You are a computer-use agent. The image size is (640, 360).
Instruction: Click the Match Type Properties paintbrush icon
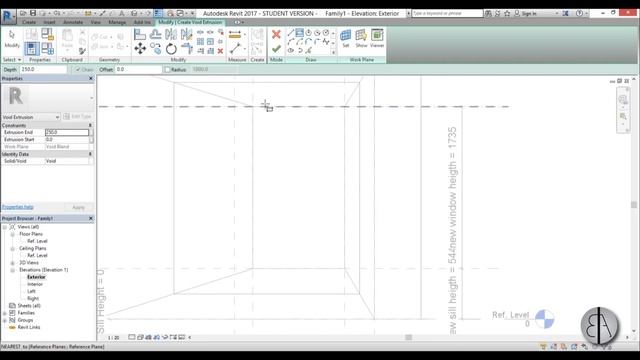click(x=82, y=51)
